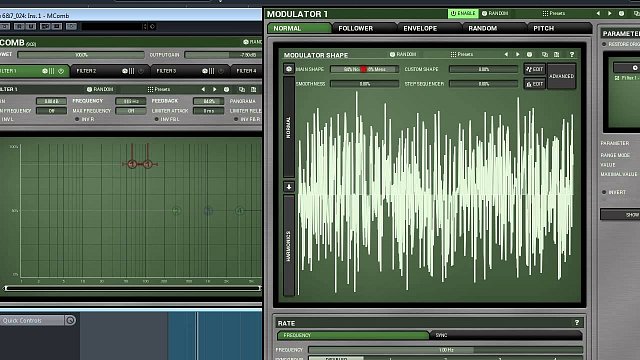Switch to the Random modulator tab
640x360 pixels.
[494, 28]
